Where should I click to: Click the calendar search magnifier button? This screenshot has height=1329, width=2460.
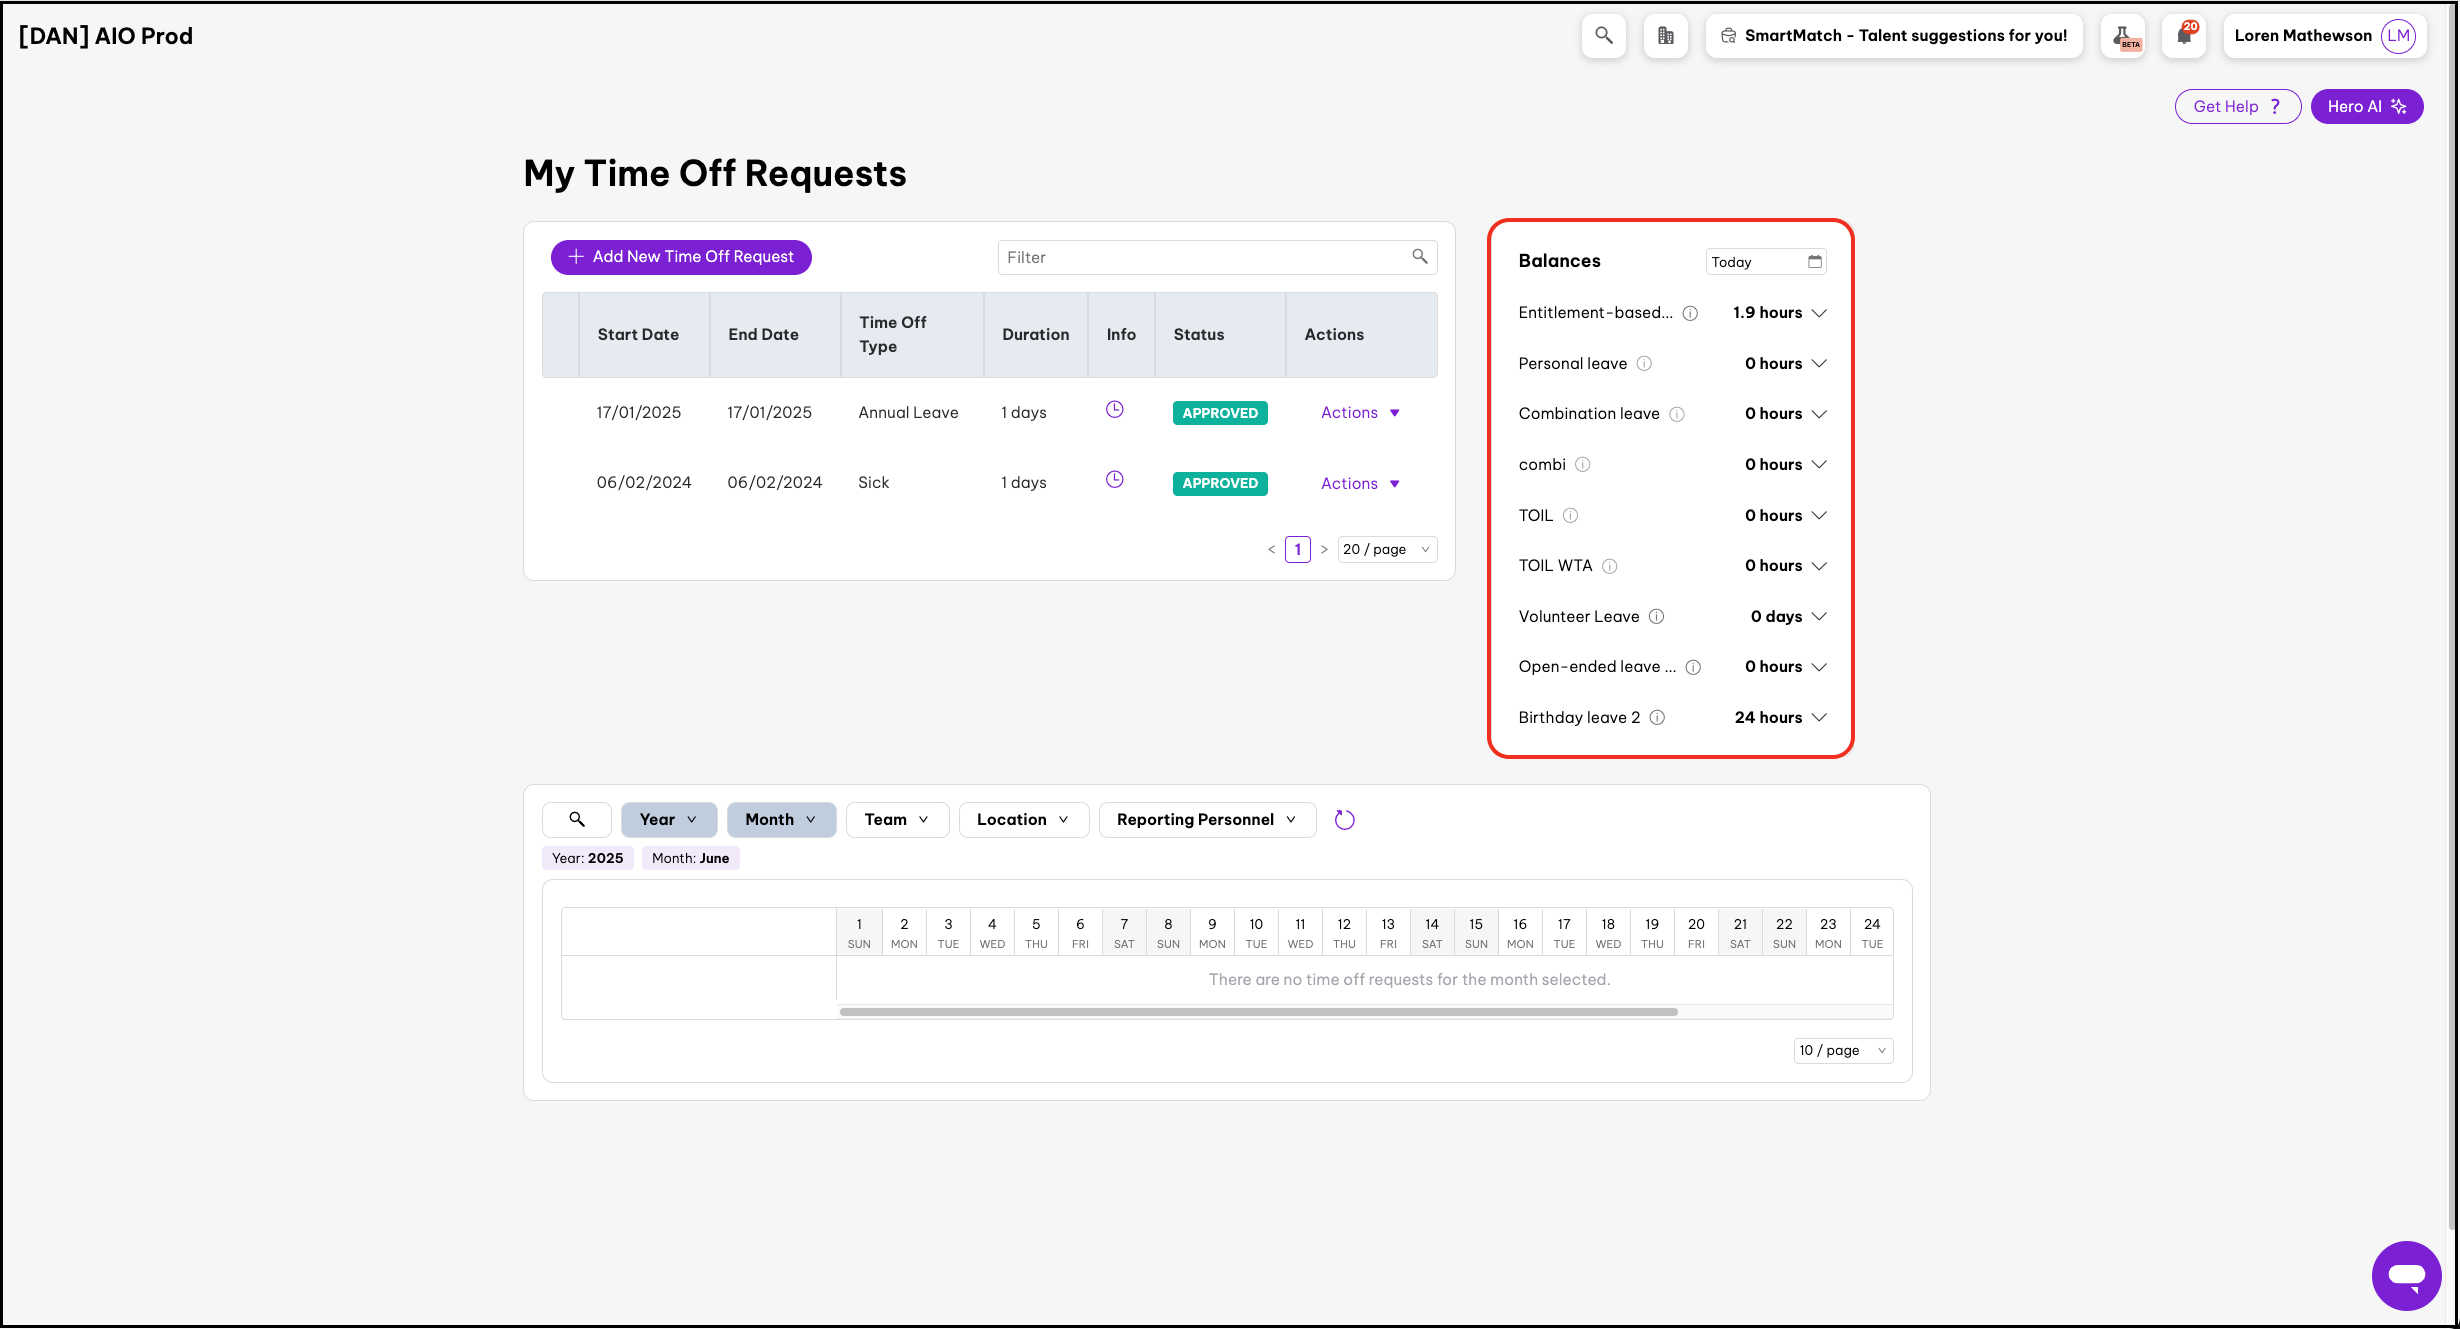pyautogui.click(x=577, y=820)
